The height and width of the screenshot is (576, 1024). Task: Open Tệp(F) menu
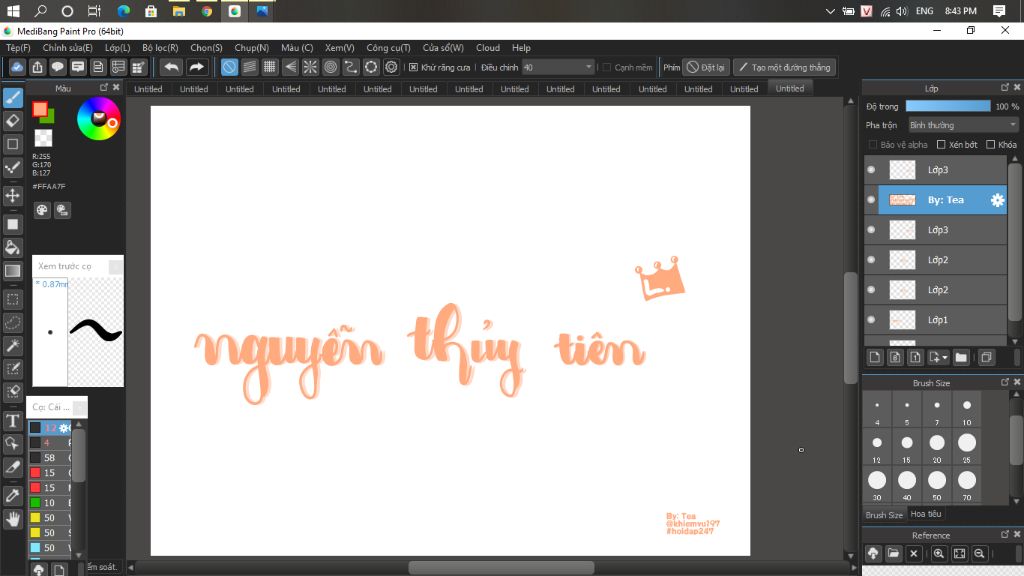click(x=18, y=48)
